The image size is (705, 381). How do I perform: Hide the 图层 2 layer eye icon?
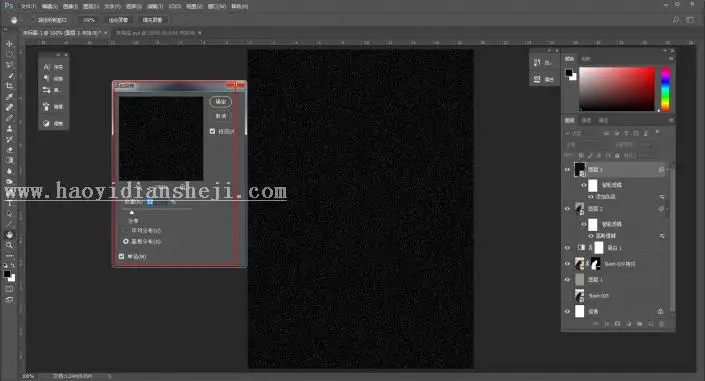(567, 209)
